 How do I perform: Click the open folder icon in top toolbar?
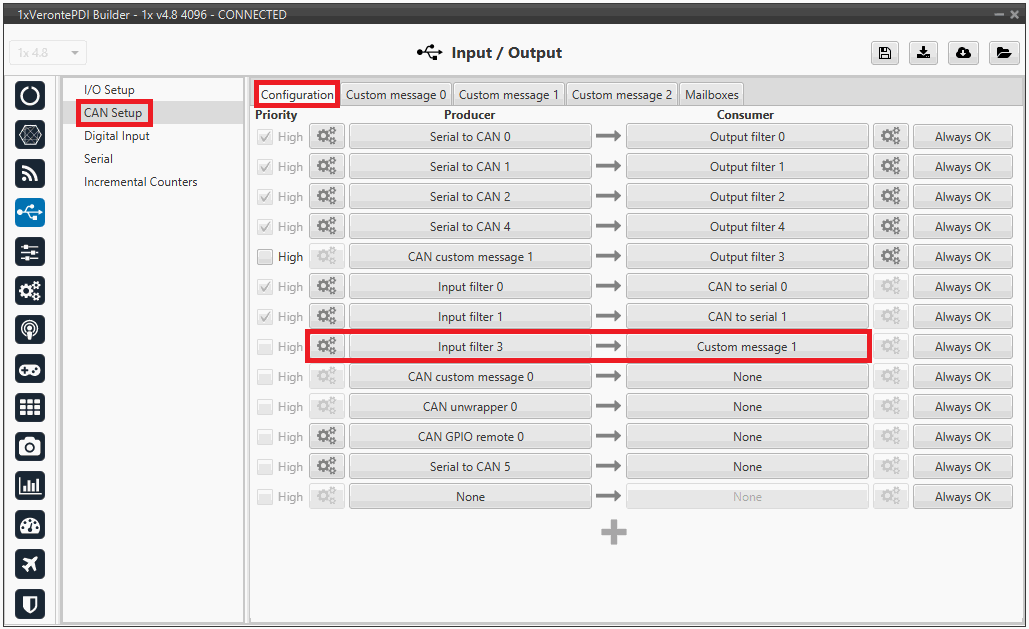tap(1003, 54)
